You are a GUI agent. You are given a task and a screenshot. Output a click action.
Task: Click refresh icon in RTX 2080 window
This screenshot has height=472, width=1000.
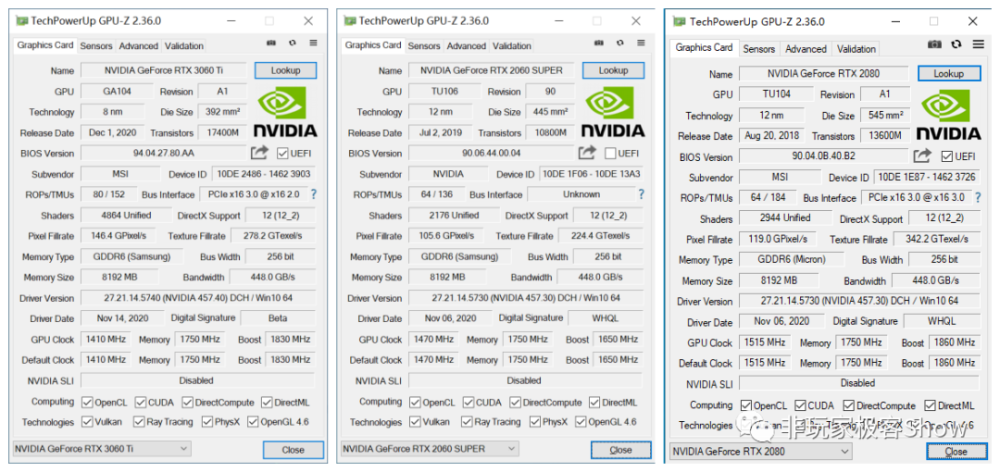(956, 44)
